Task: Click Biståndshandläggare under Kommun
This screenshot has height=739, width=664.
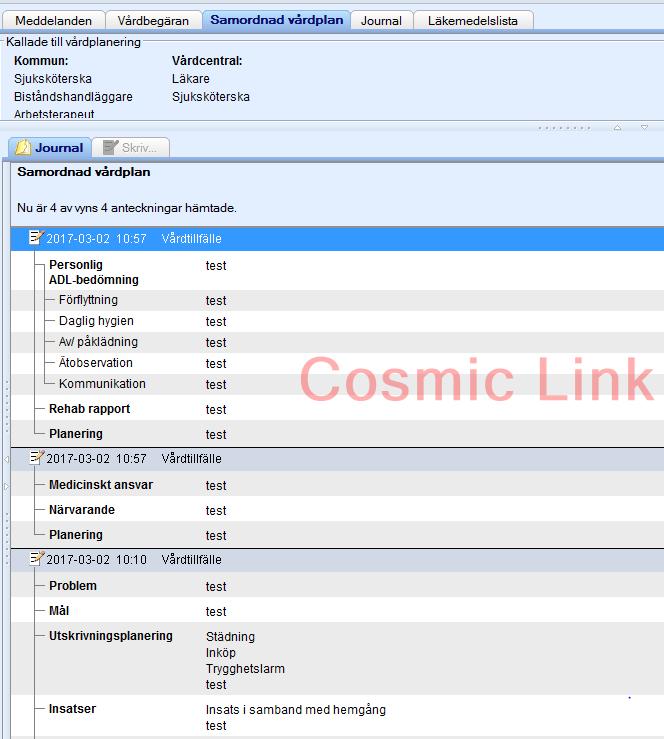Action: click(73, 97)
